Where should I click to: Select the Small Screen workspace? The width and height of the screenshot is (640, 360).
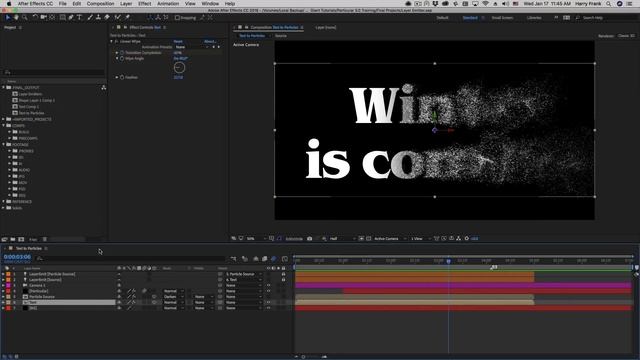click(502, 18)
